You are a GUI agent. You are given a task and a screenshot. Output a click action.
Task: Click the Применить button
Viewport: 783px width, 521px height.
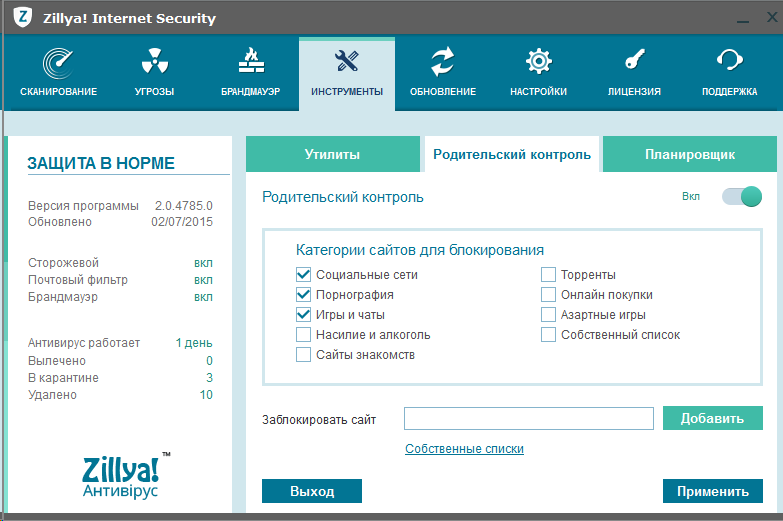[712, 491]
